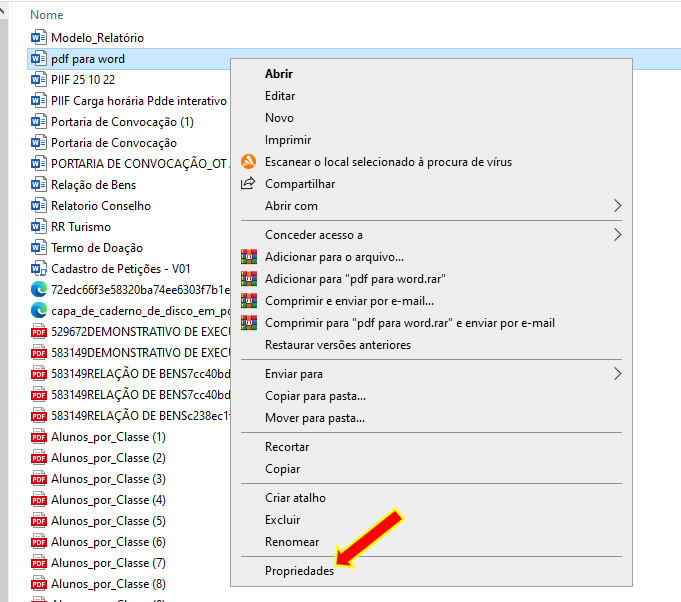681x602 pixels.
Task: Click PDF icon of 583149RELAÇÃO DE BENSc238ec1
Action: point(39,416)
